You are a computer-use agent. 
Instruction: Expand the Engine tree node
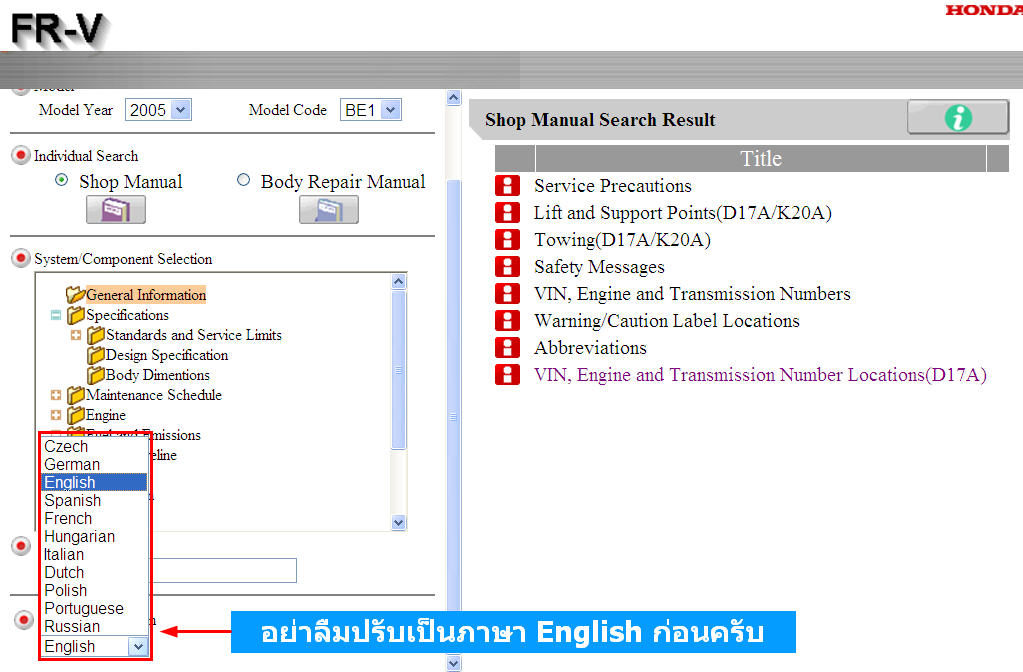tap(56, 415)
